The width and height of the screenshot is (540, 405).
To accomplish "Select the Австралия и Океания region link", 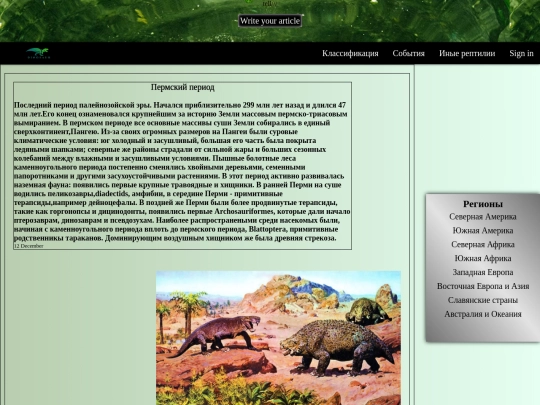I will tap(482, 314).
